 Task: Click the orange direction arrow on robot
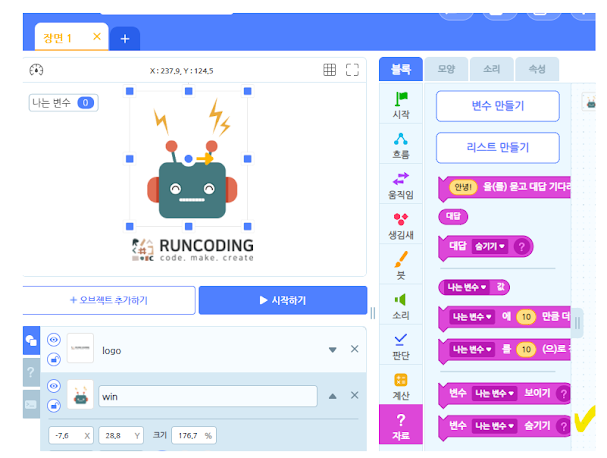[205, 159]
